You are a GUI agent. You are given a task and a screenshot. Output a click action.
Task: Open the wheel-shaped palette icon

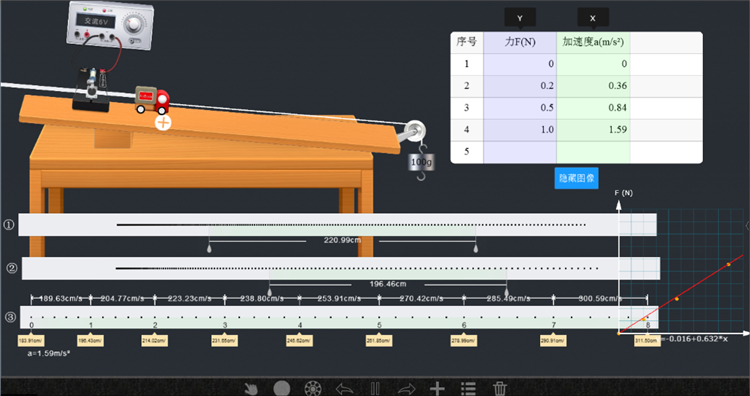(313, 389)
